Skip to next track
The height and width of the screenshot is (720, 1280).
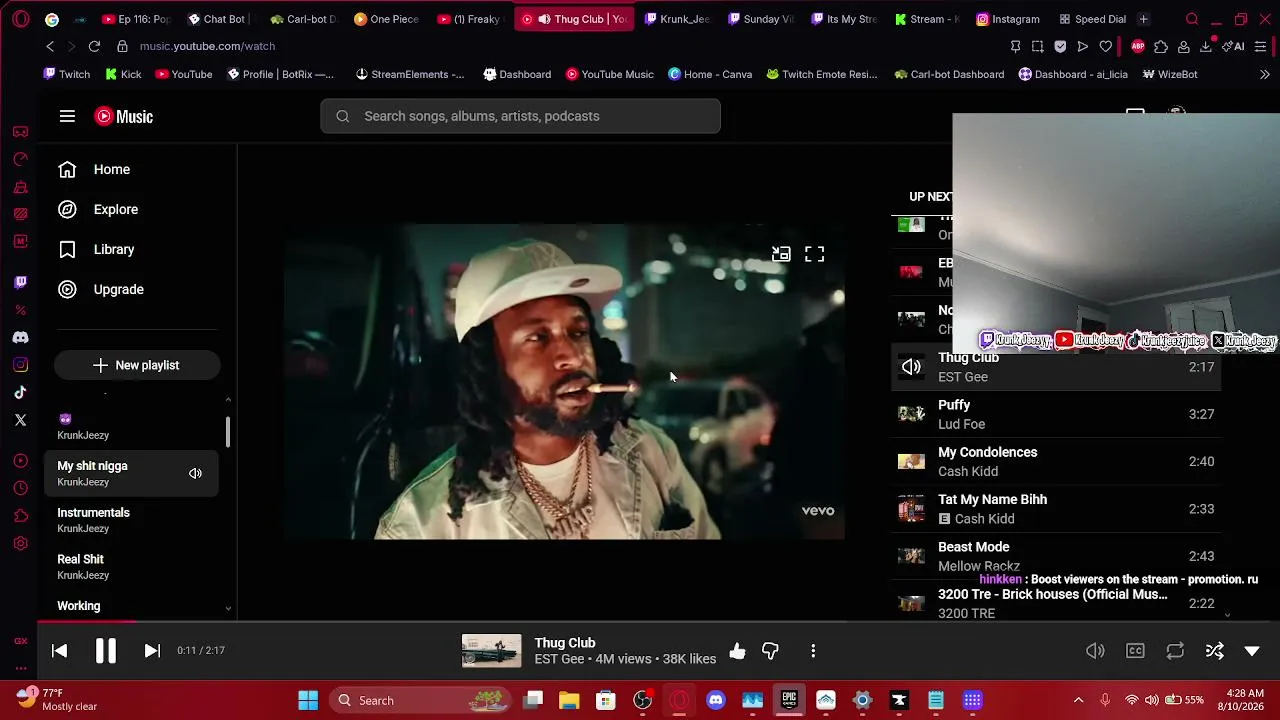pyautogui.click(x=152, y=650)
